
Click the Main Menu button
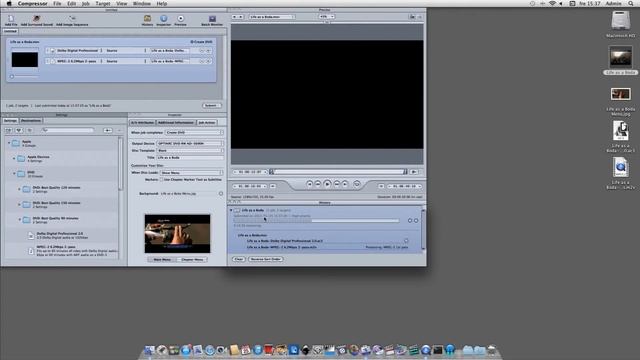[162, 260]
